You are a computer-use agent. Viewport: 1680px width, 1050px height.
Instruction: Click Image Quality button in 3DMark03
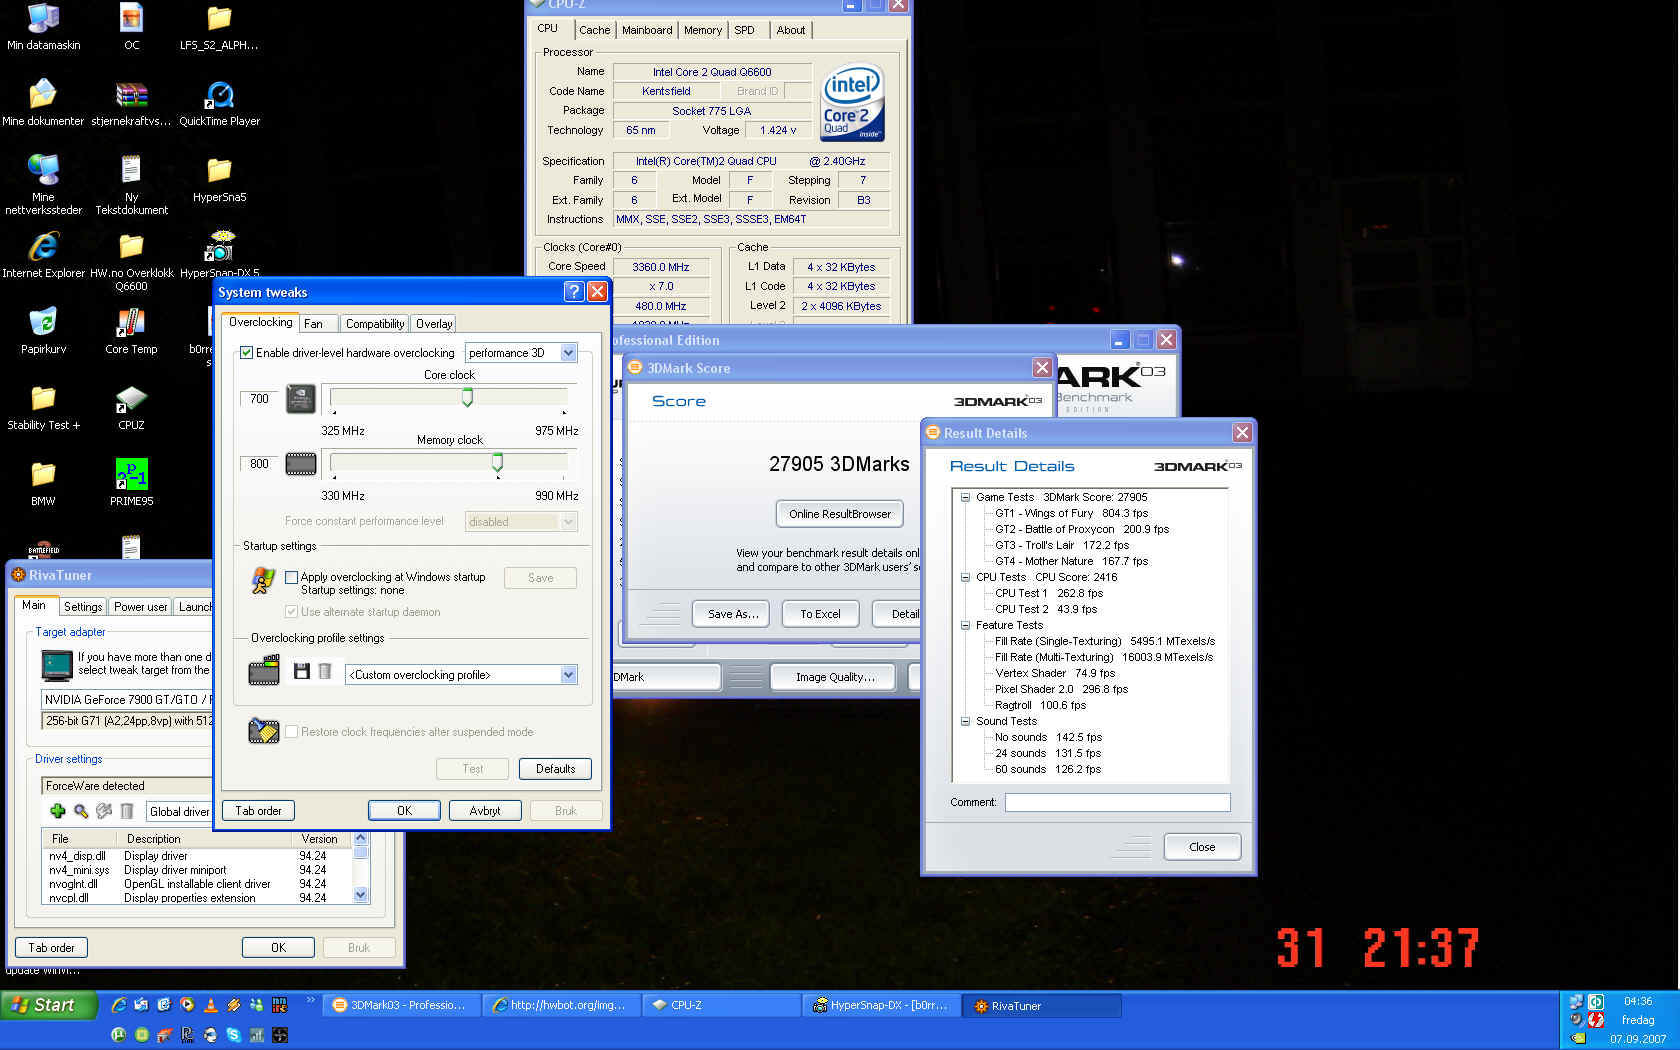pos(835,677)
